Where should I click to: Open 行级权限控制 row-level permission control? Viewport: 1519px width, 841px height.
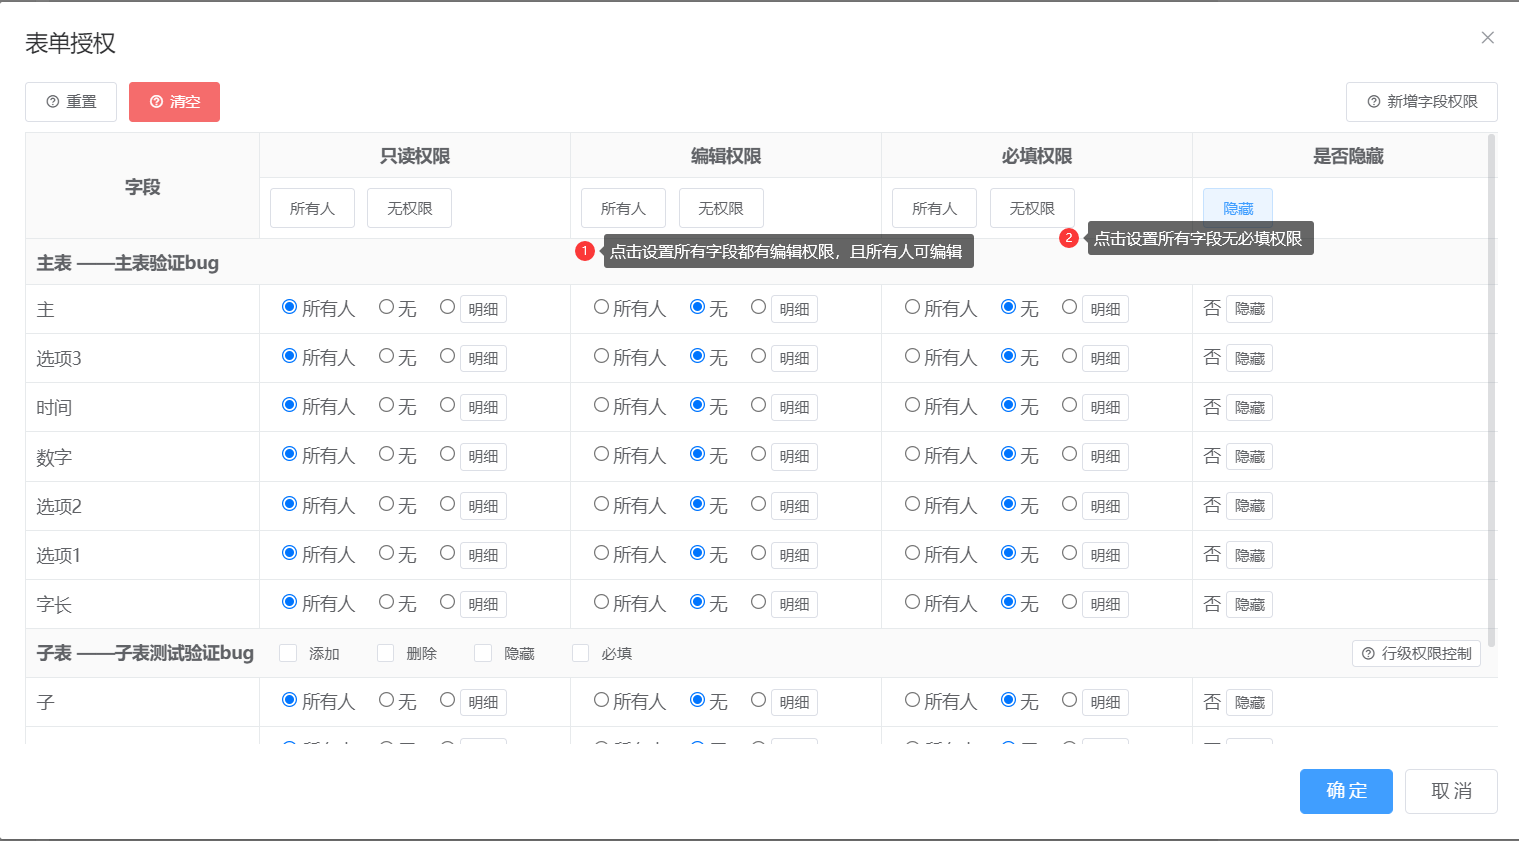1416,653
